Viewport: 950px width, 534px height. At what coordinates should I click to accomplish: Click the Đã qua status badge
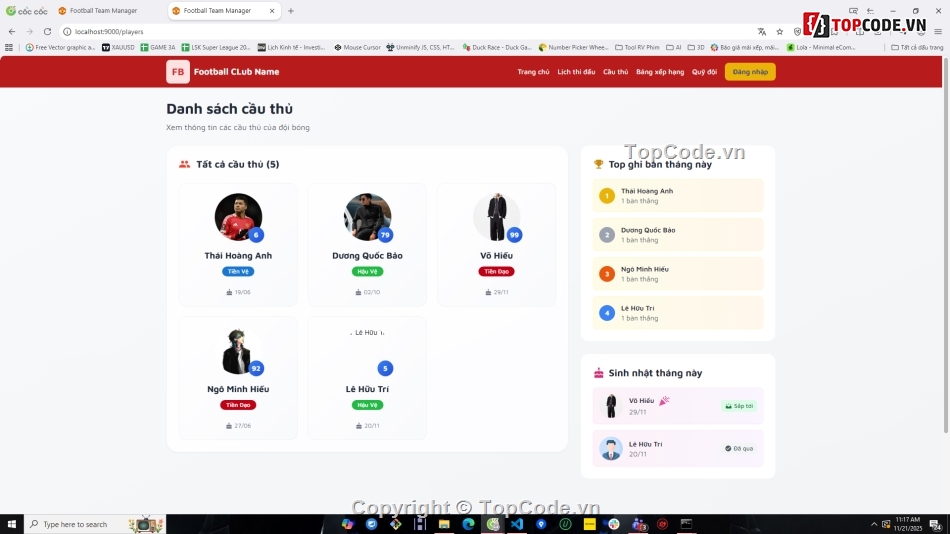739,449
